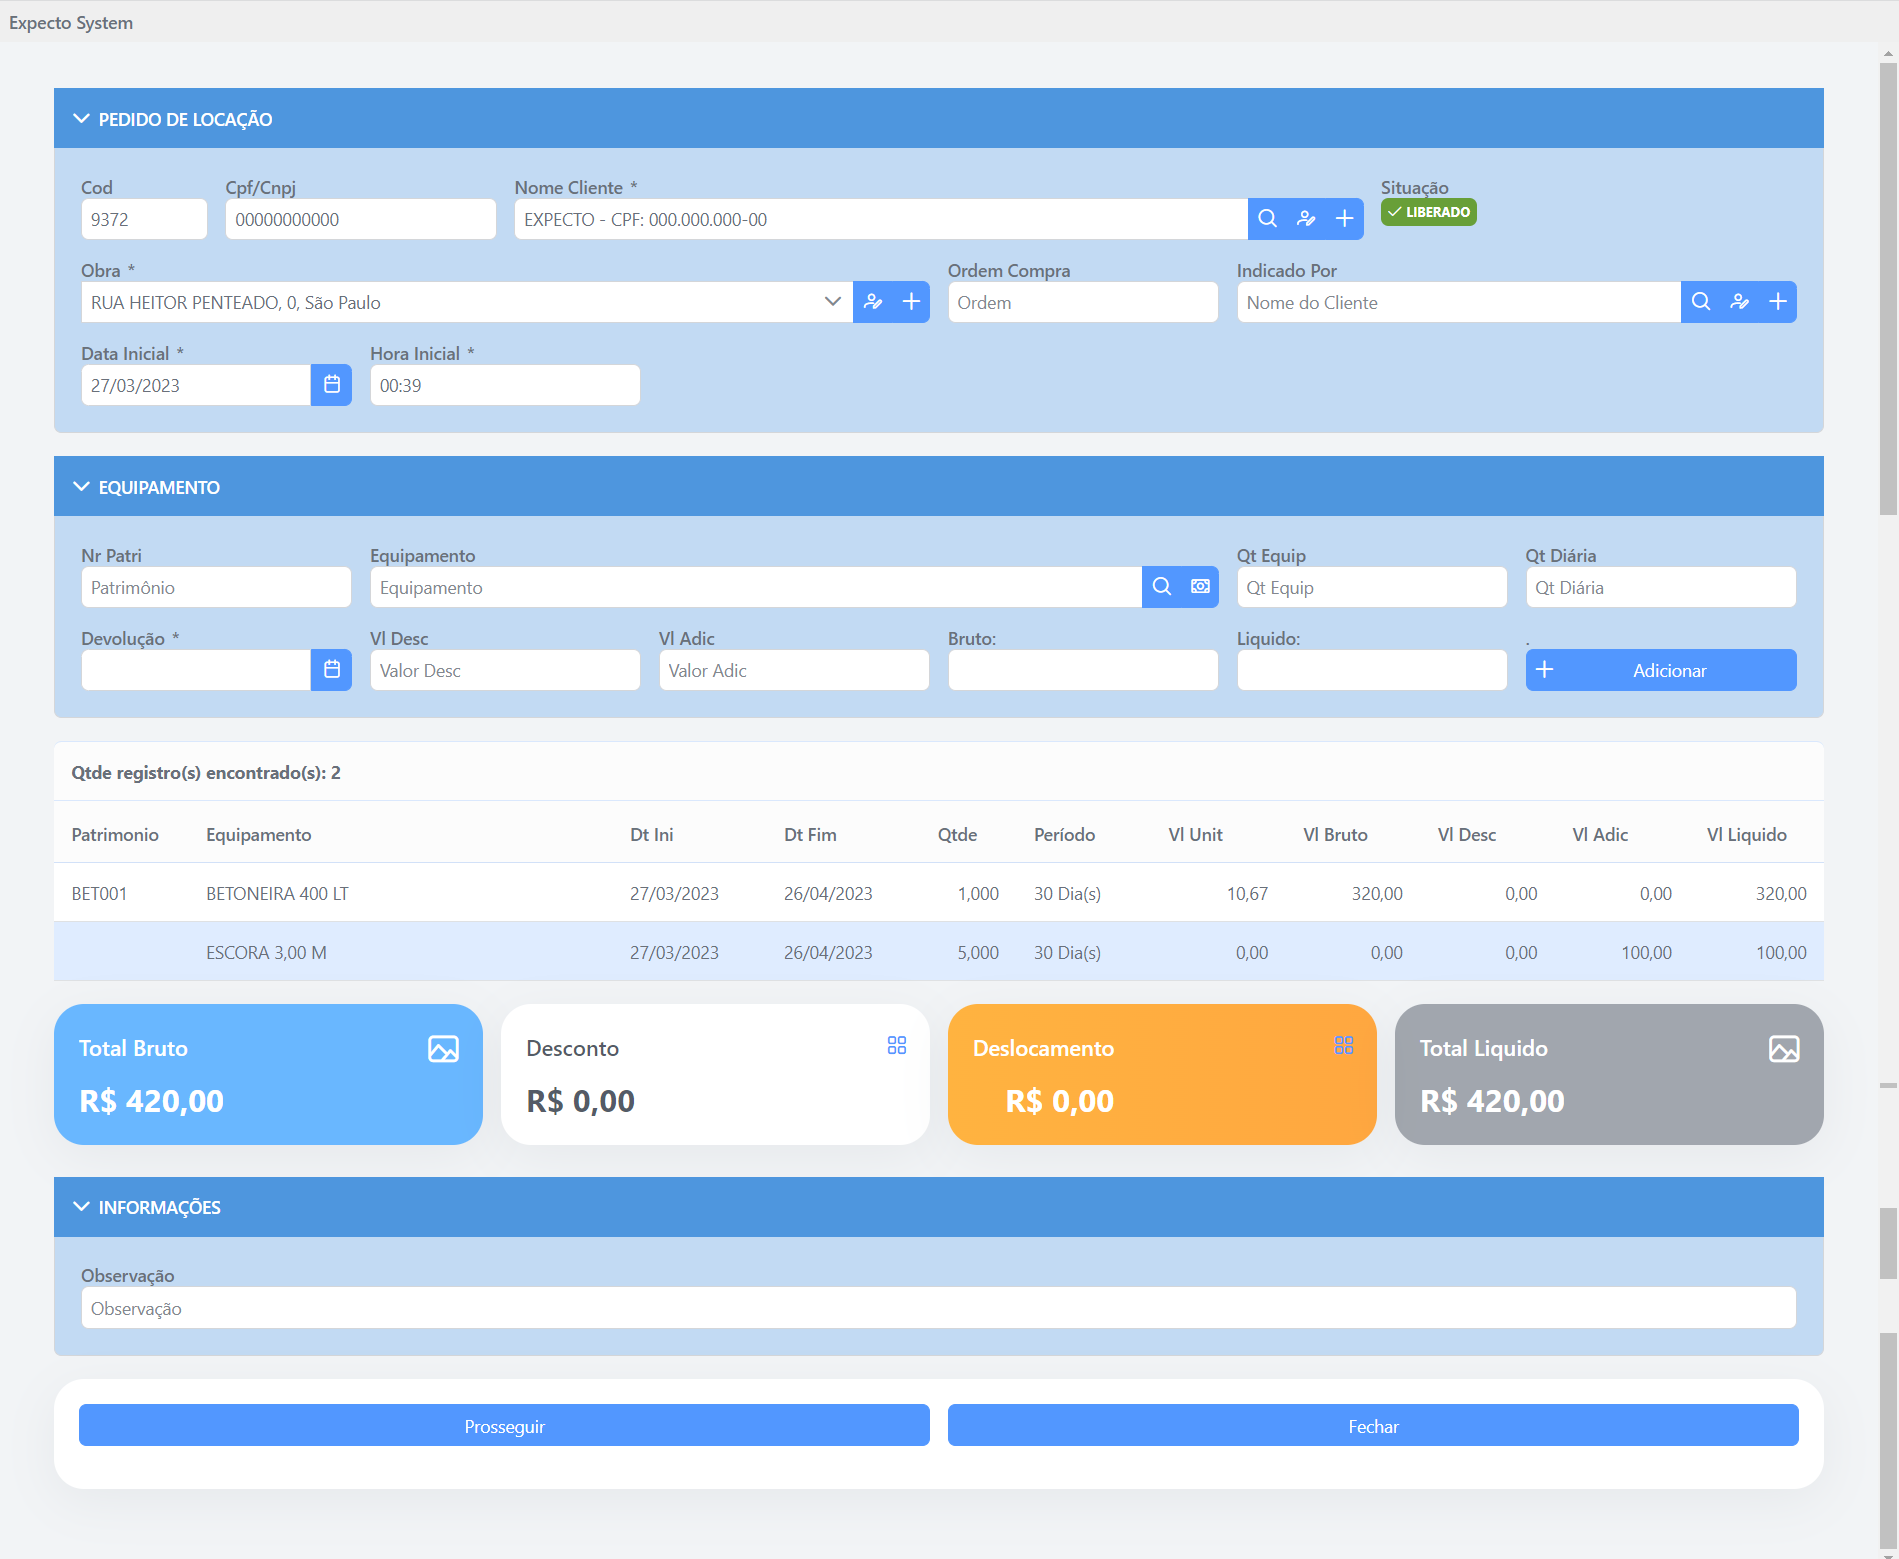Click edit client icon beside Nome Cliente
Screen dimensions: 1899x1559
[x=1306, y=219]
